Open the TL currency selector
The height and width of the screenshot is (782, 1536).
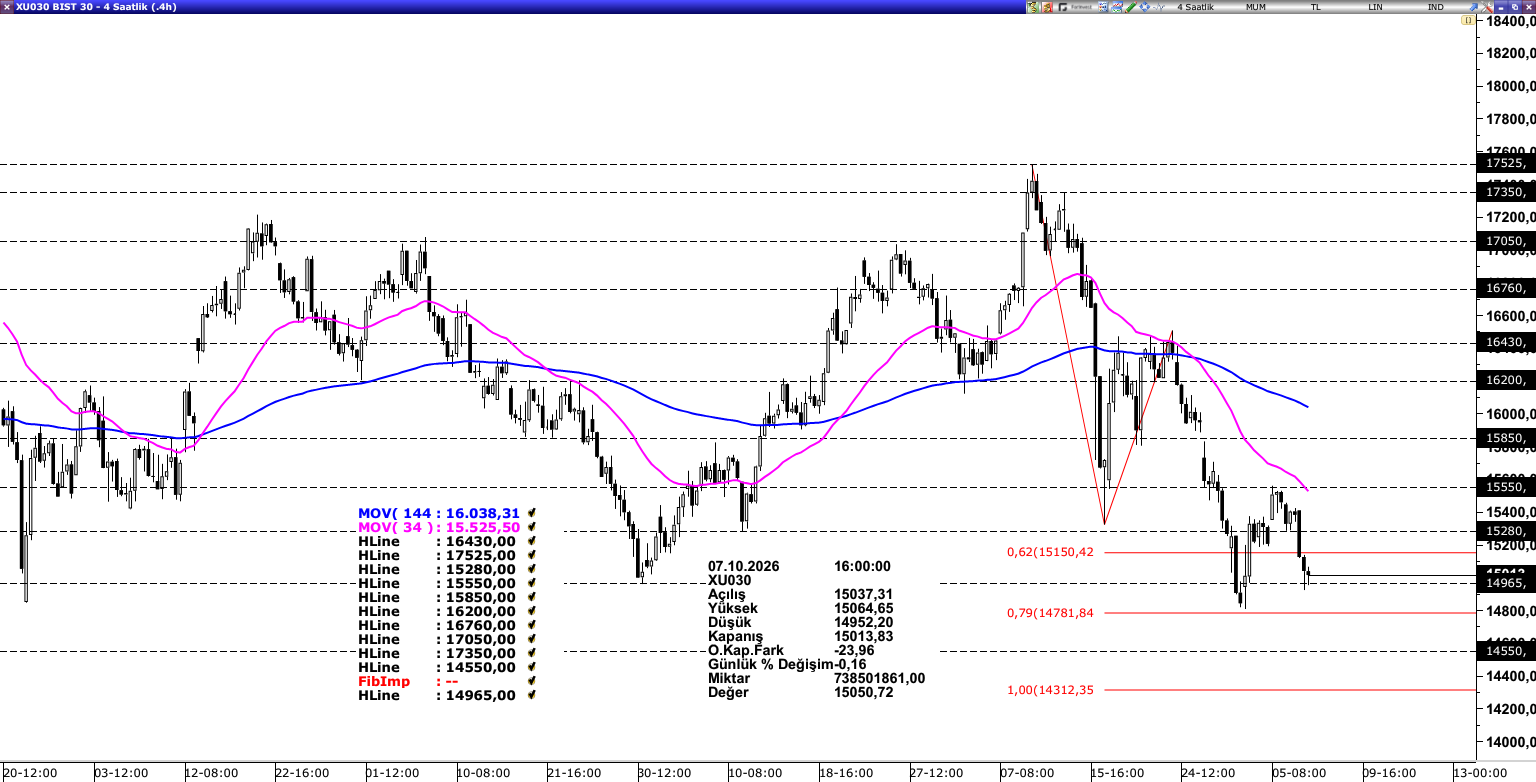(1316, 7)
